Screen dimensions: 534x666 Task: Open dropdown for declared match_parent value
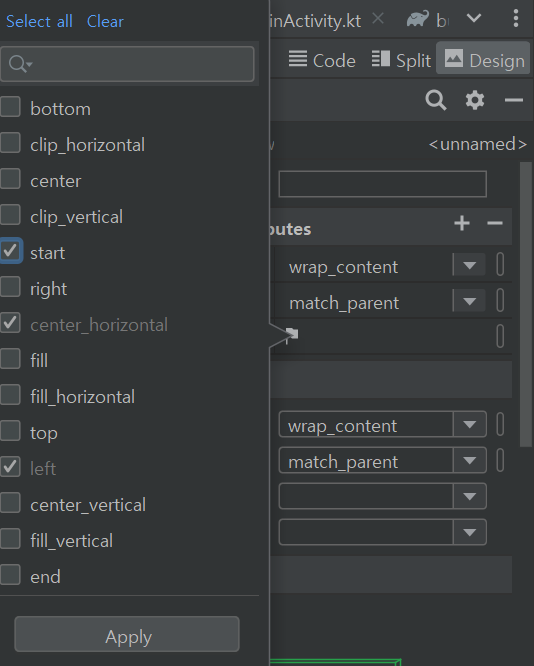469,301
